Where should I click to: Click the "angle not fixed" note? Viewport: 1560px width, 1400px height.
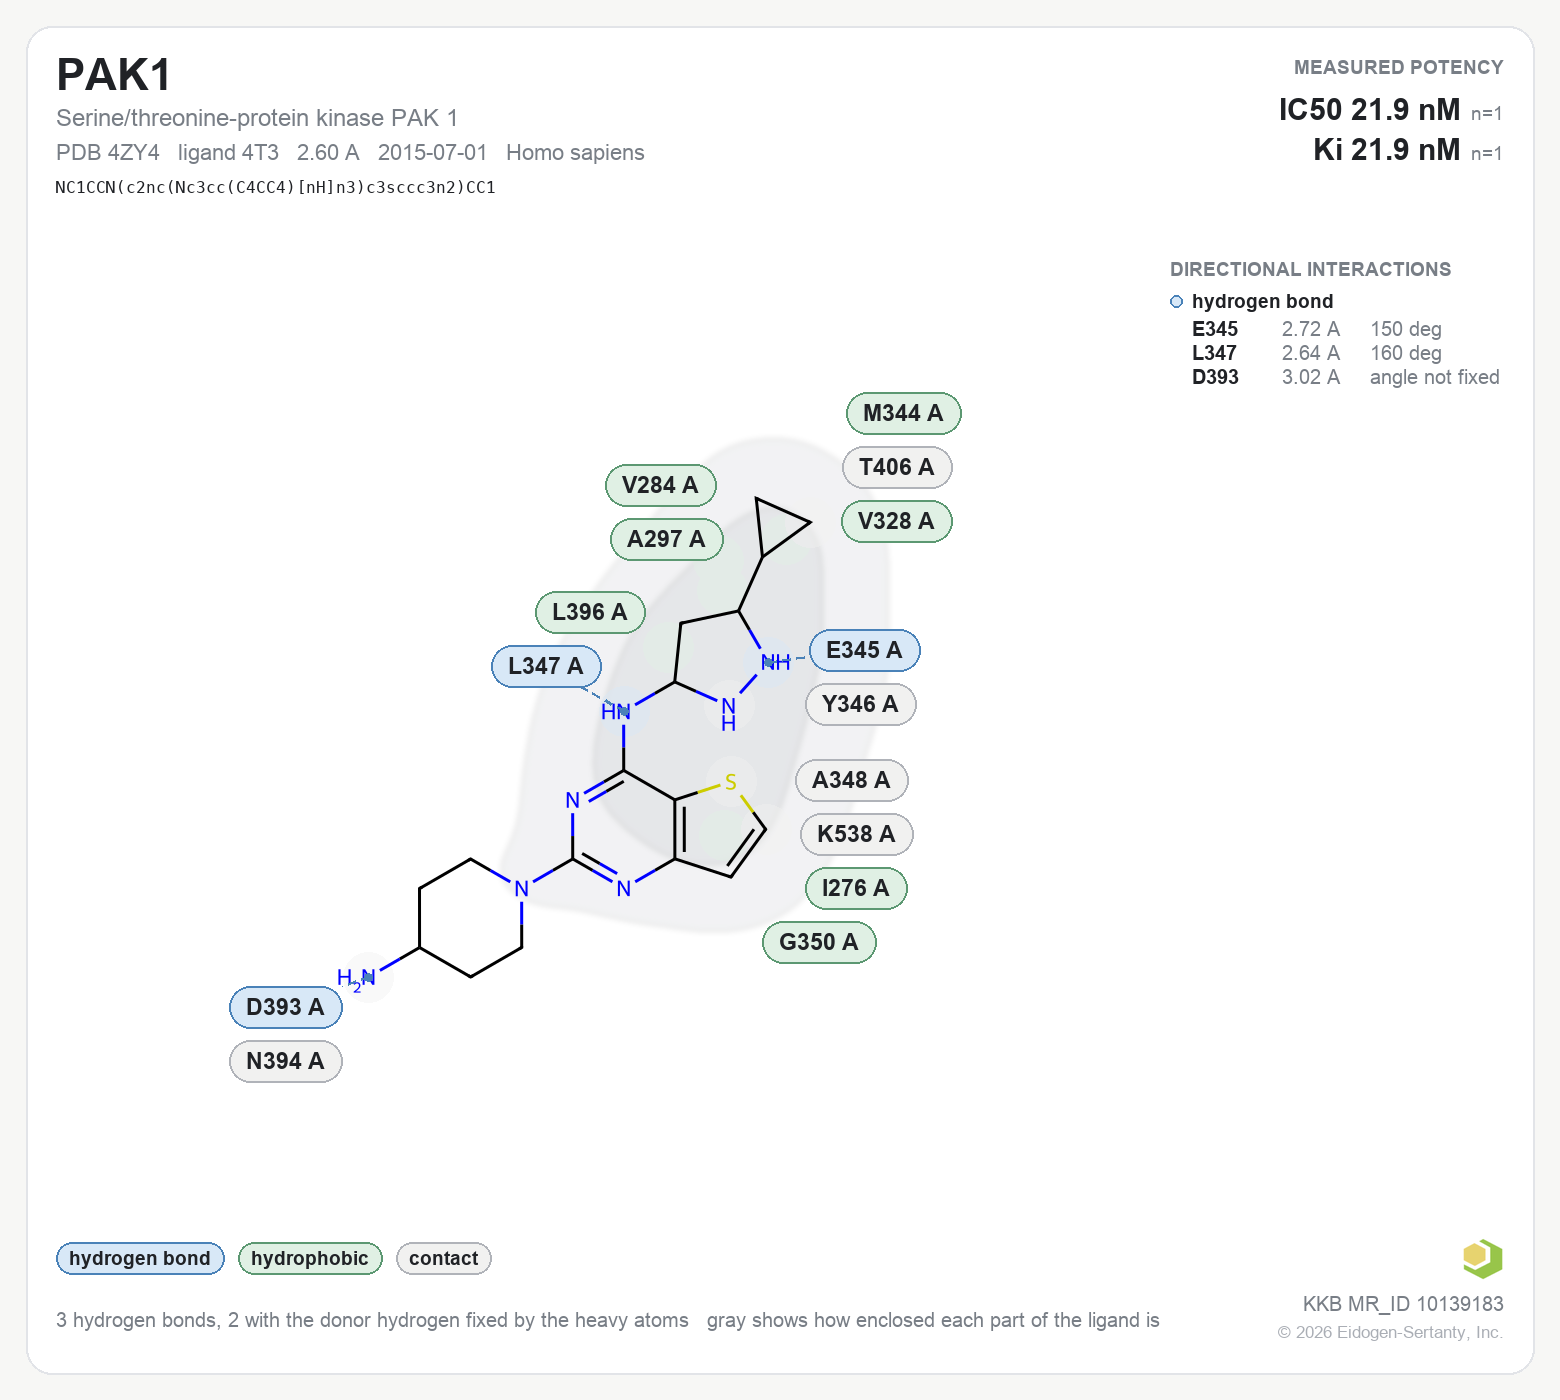1435,377
